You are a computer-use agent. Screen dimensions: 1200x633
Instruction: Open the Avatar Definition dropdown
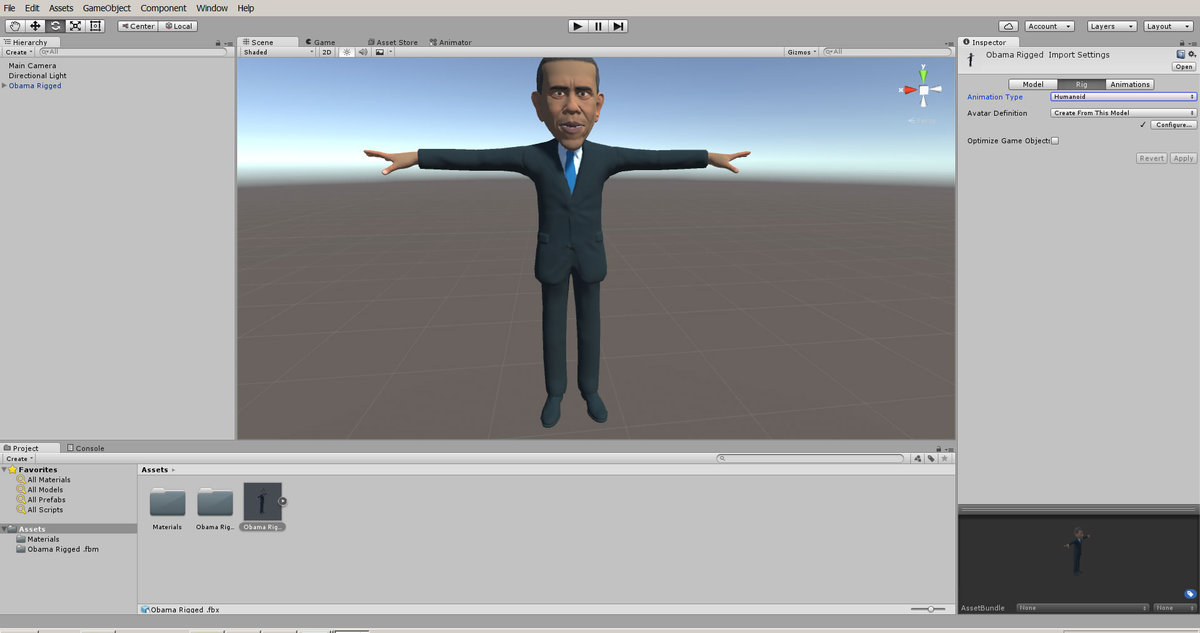click(1124, 113)
